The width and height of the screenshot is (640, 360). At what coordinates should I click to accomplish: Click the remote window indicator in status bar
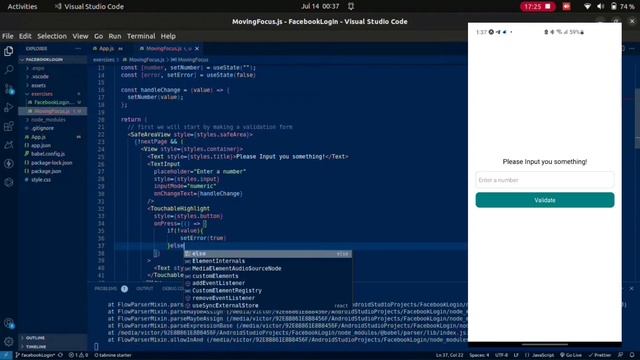point(6,355)
